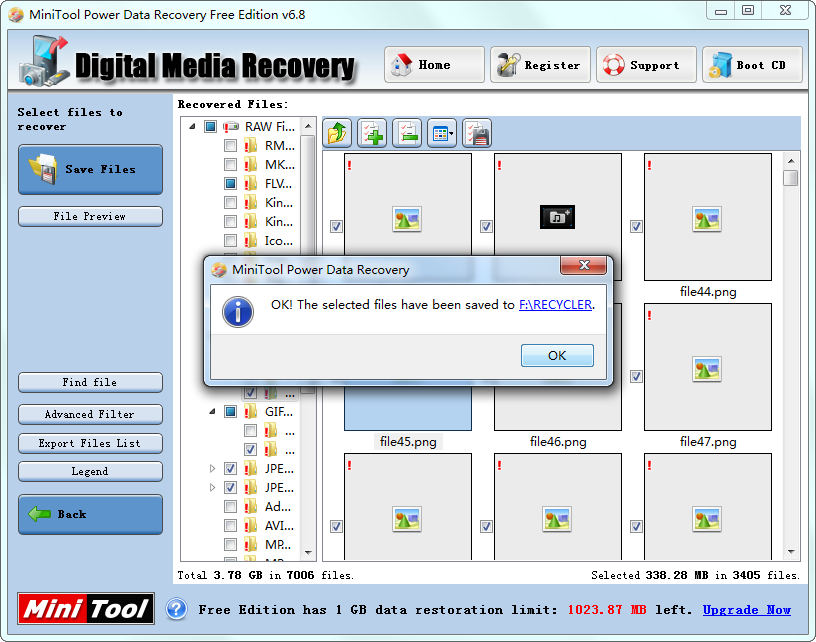Image resolution: width=816 pixels, height=642 pixels.
Task: Select the file44.png thumbnail
Action: [708, 217]
